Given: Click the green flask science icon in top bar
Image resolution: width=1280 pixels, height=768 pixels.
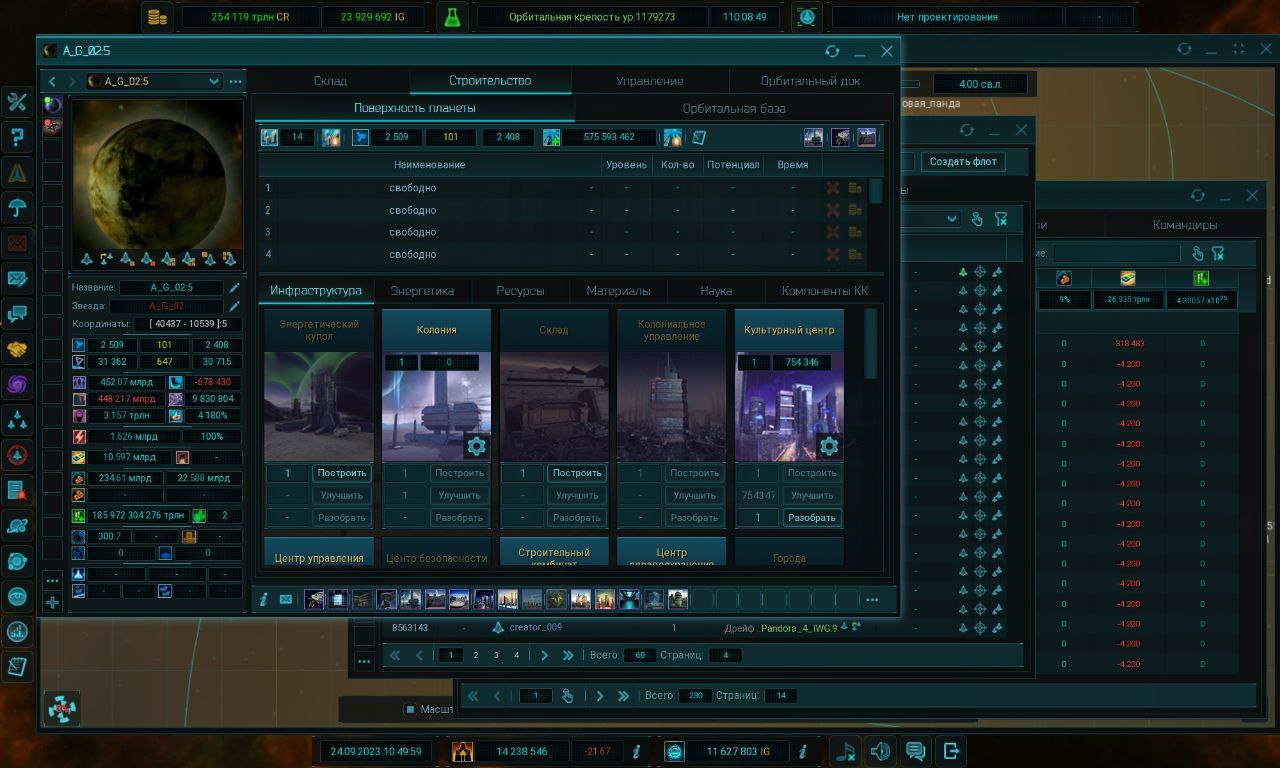Looking at the screenshot, I should (454, 17).
